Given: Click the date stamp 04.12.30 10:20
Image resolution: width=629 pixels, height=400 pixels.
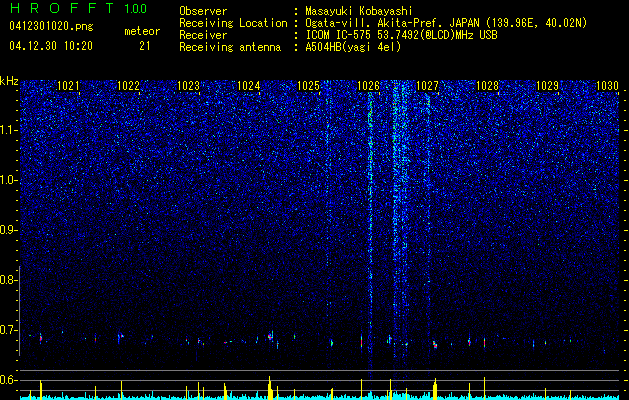Looking at the screenshot, I should point(51,46).
